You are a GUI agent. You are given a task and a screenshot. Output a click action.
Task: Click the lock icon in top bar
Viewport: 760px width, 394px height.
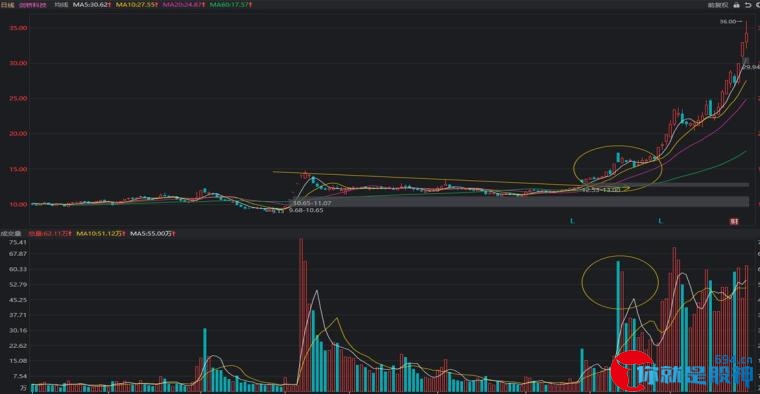click(737, 5)
